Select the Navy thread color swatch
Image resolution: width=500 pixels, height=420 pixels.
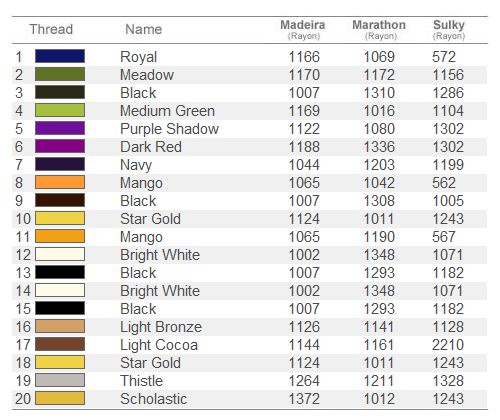(x=60, y=164)
